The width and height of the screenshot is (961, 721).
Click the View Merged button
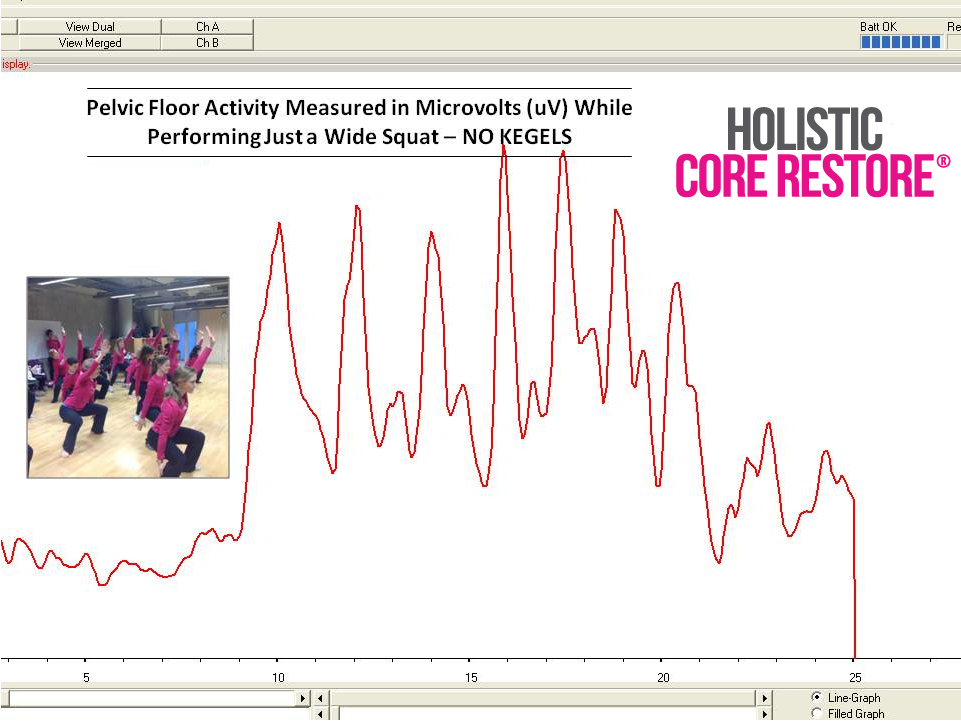pos(90,43)
